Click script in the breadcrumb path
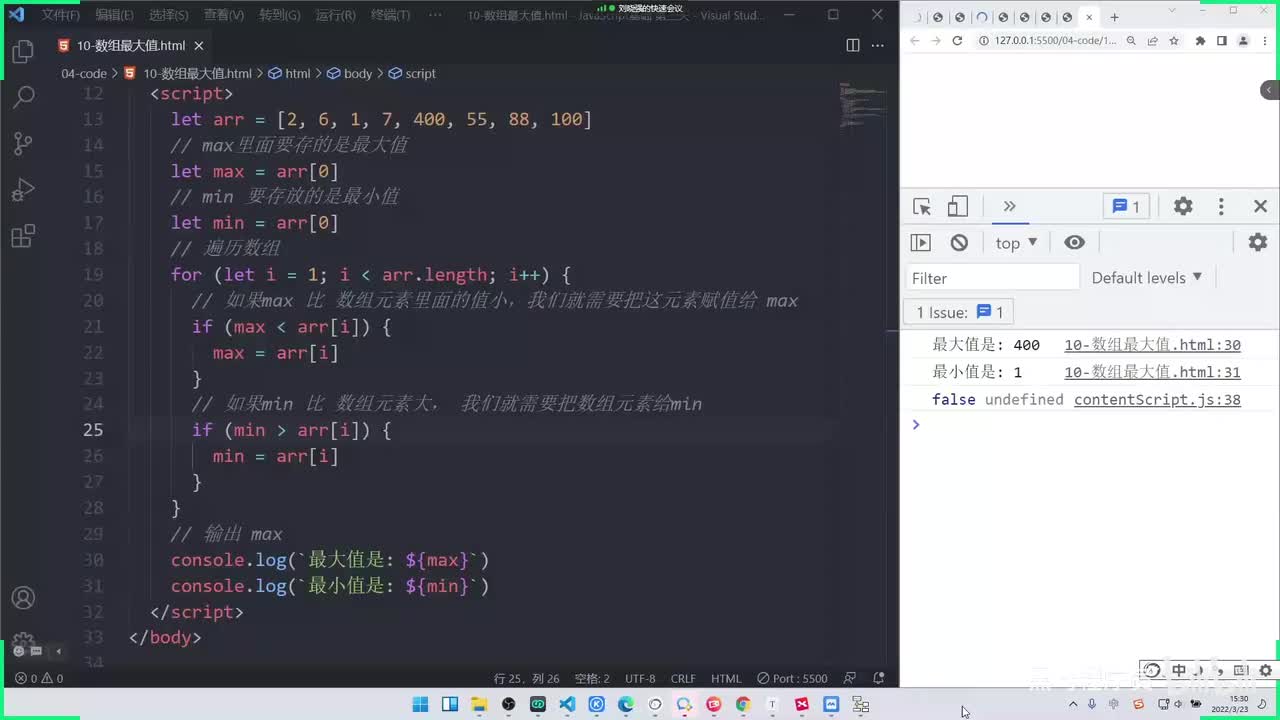The image size is (1280, 720). point(412,73)
